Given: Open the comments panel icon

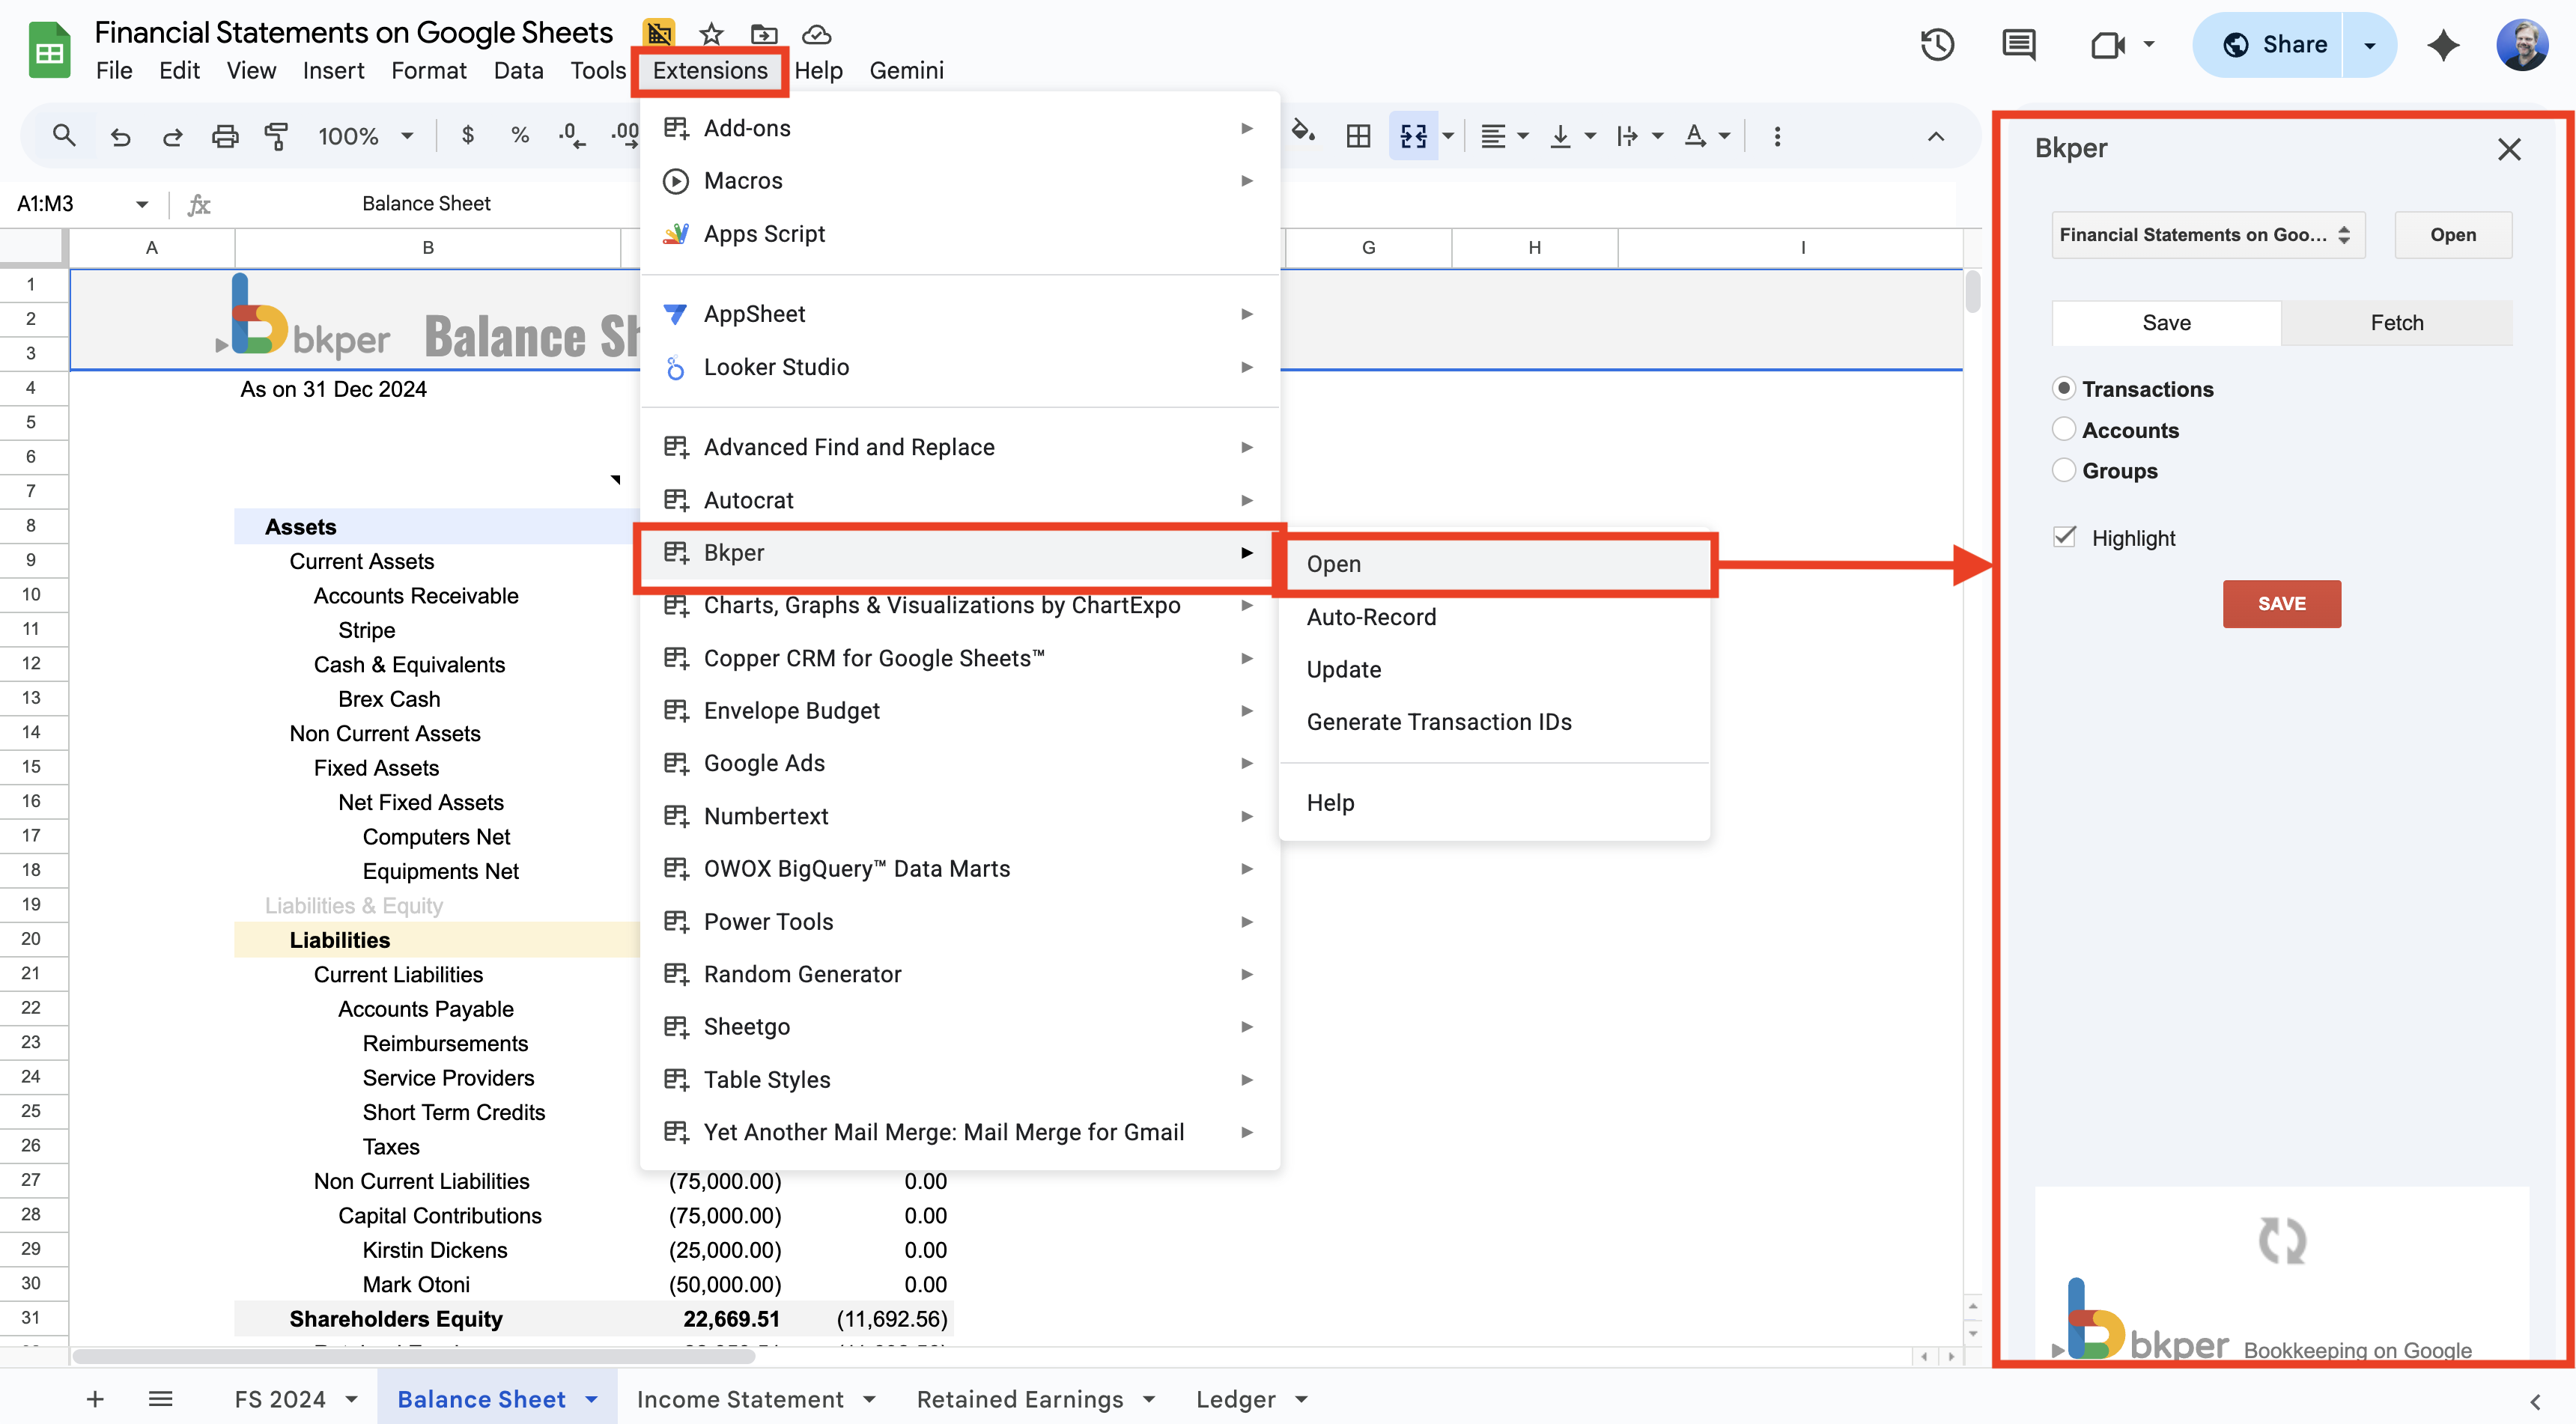Looking at the screenshot, I should pyautogui.click(x=2017, y=44).
